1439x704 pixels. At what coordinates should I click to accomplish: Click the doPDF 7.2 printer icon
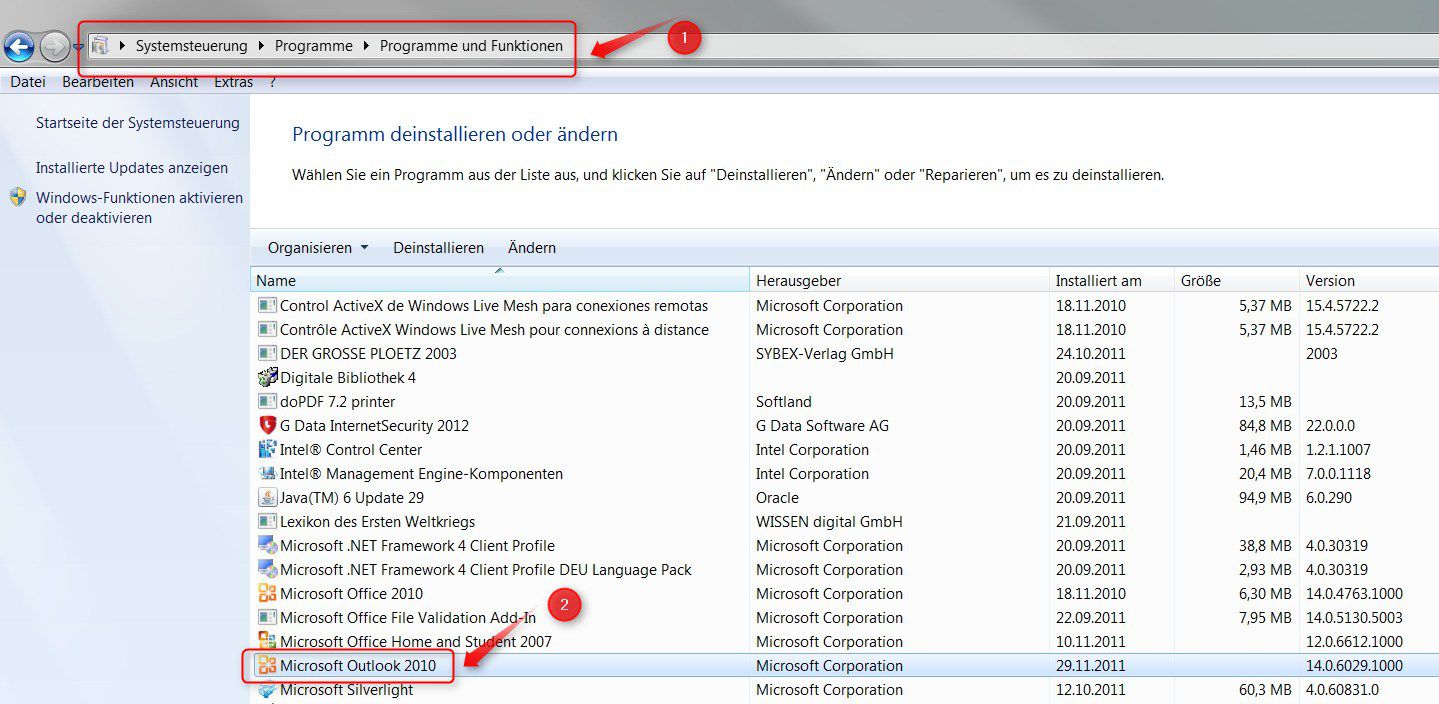pyautogui.click(x=267, y=401)
